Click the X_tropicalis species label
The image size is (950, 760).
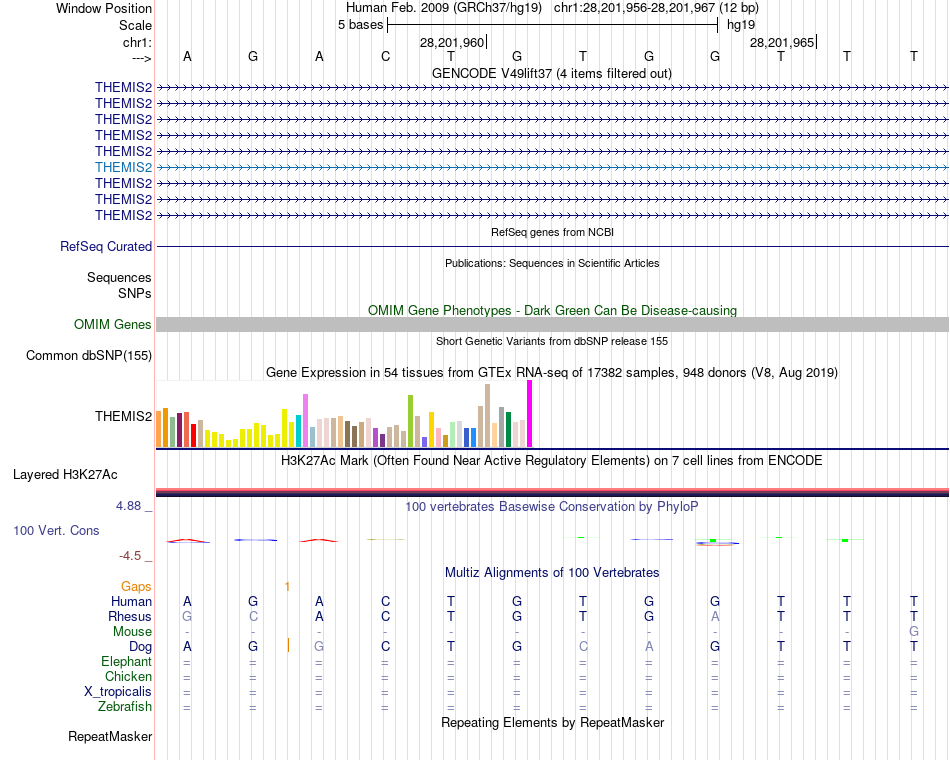118,692
